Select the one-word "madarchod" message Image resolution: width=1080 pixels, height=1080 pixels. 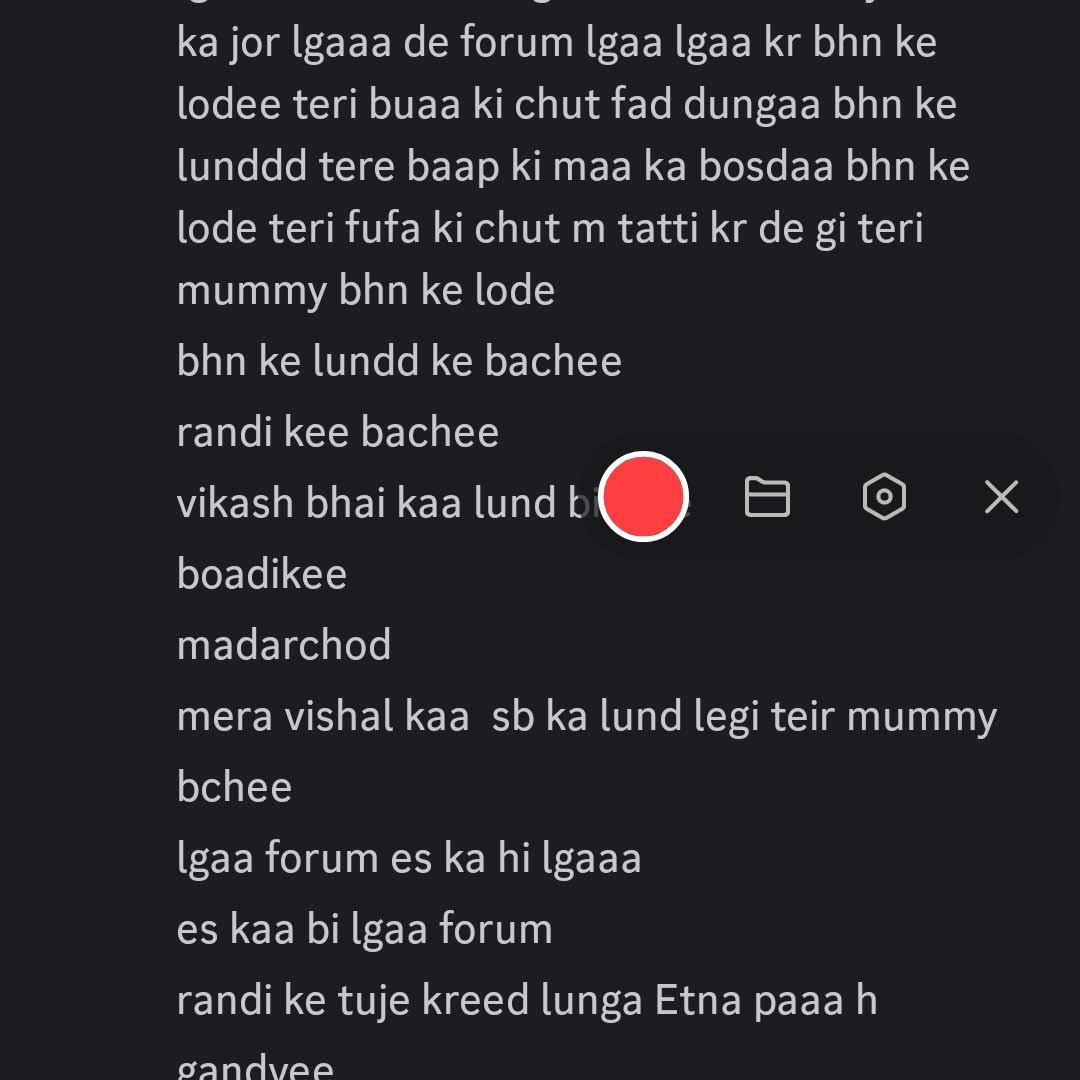click(x=283, y=645)
